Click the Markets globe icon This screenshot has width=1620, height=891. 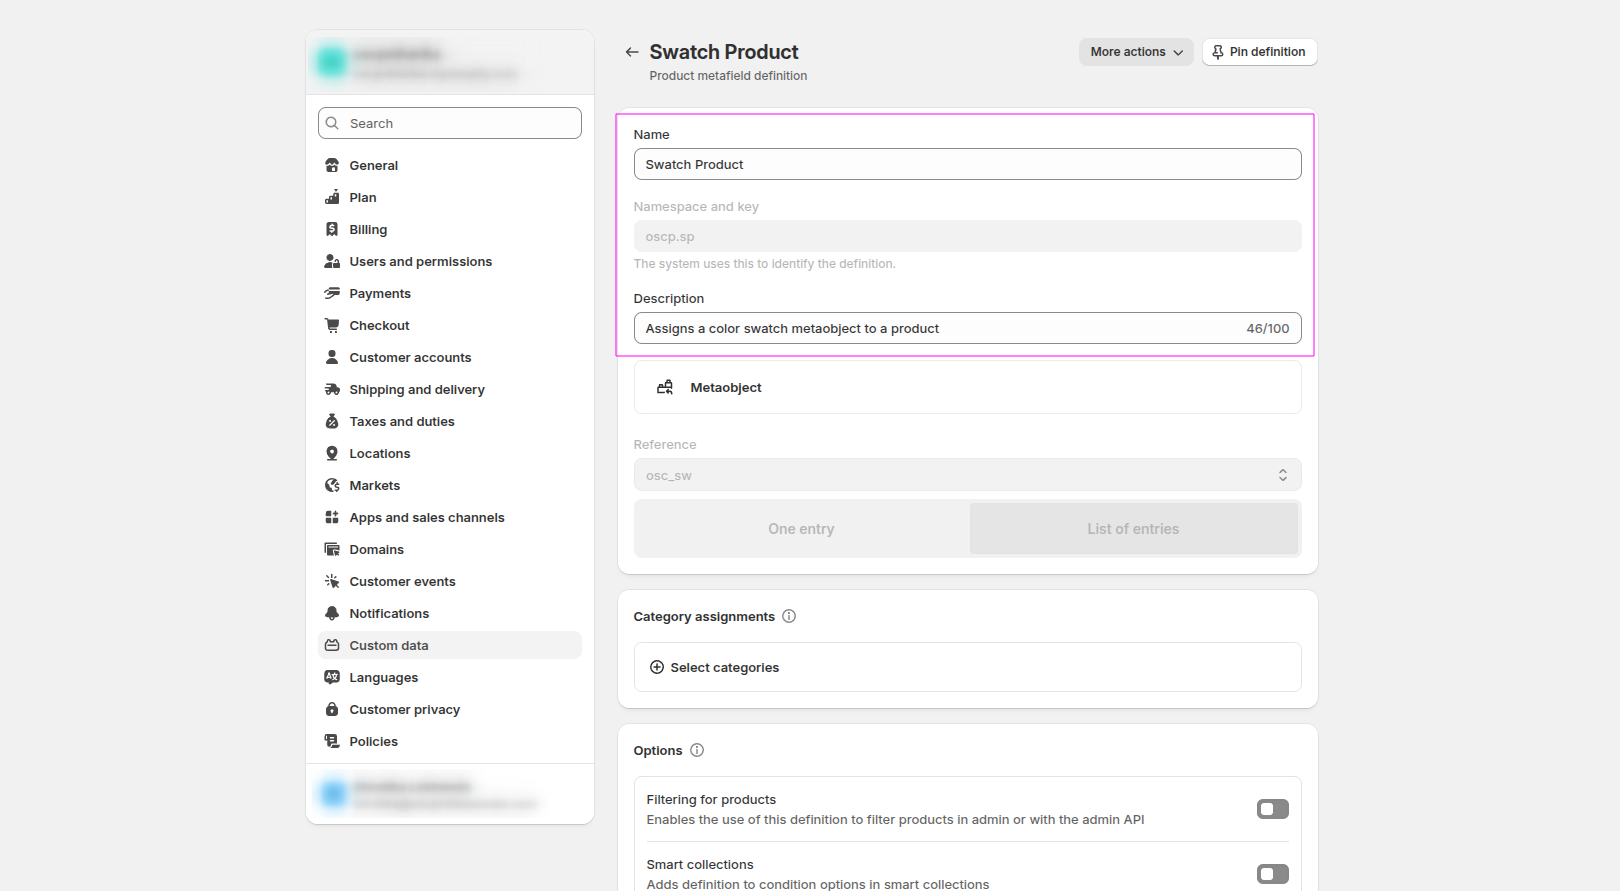coord(332,485)
